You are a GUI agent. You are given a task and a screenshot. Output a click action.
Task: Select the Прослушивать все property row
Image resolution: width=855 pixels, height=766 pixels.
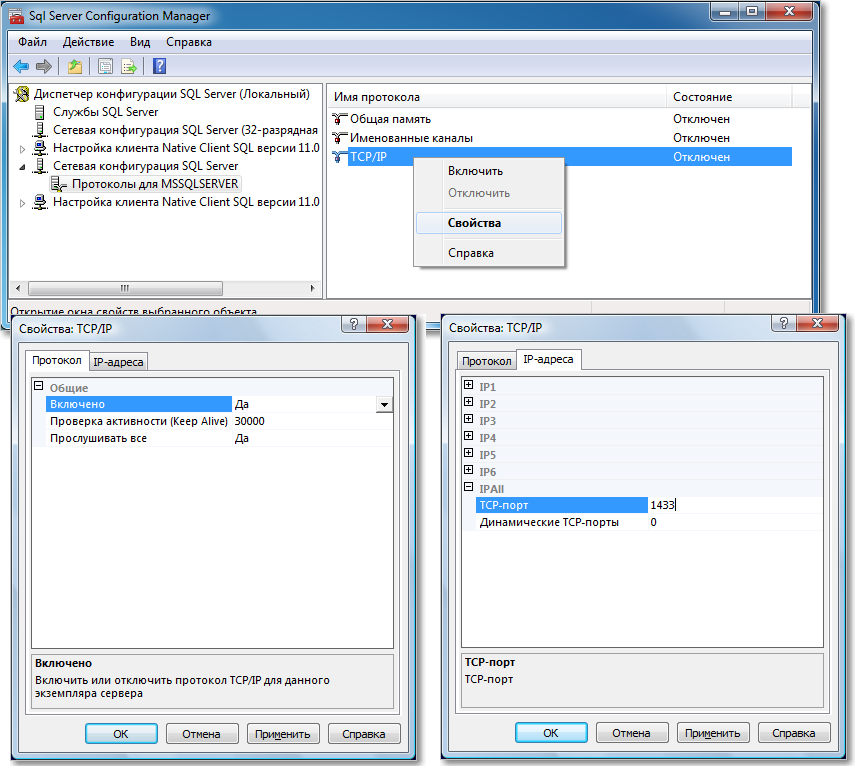[x=219, y=438]
